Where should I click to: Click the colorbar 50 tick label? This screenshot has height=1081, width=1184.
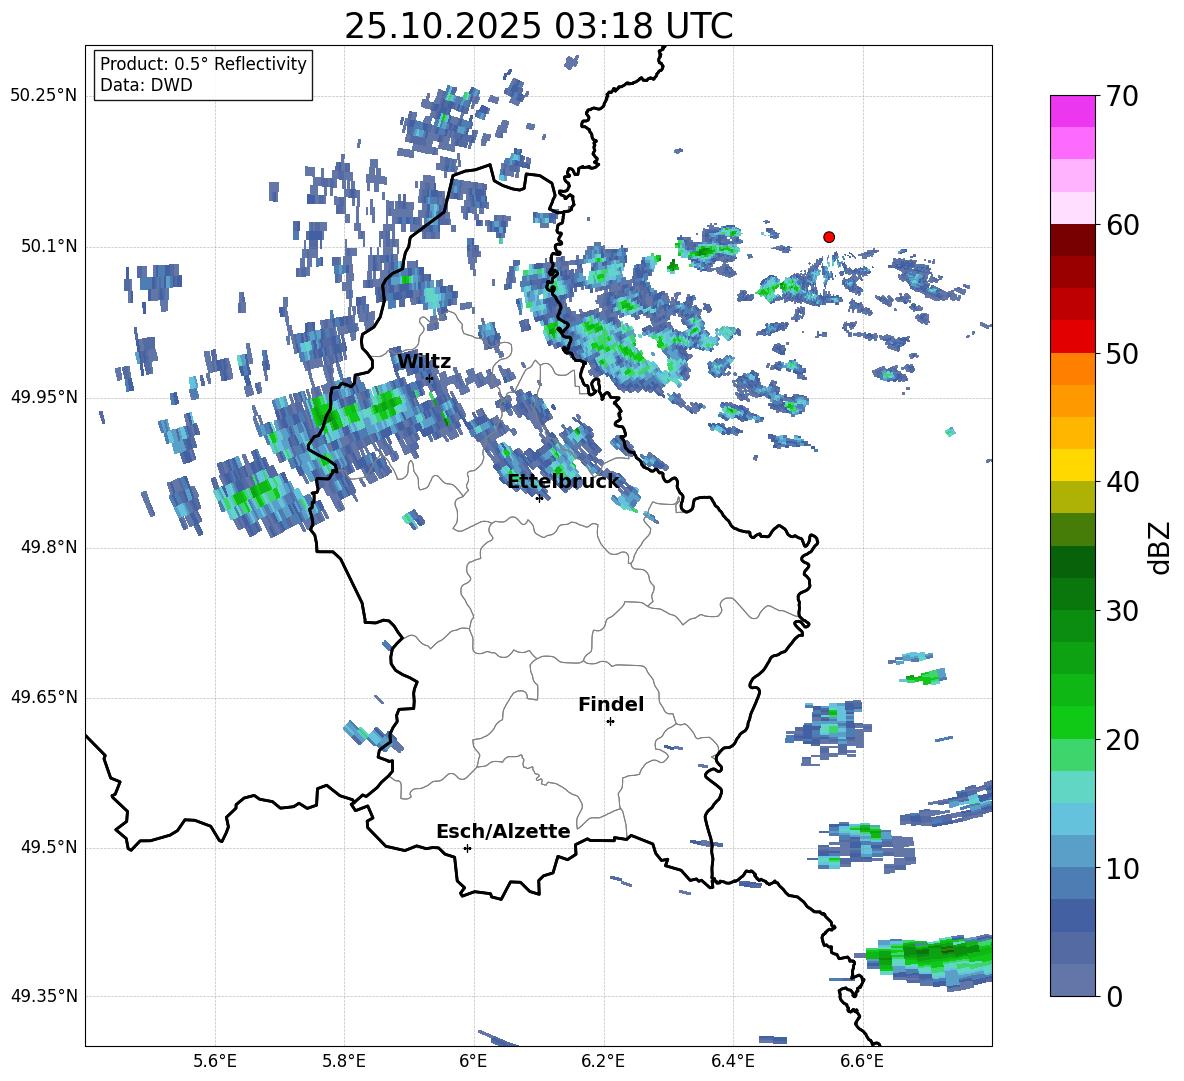click(x=1122, y=354)
